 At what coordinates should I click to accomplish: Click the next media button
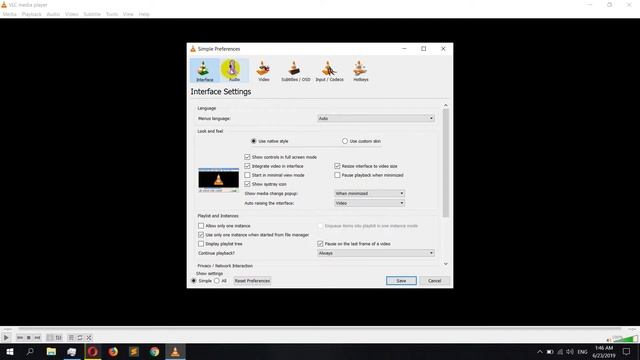[x=37, y=338]
